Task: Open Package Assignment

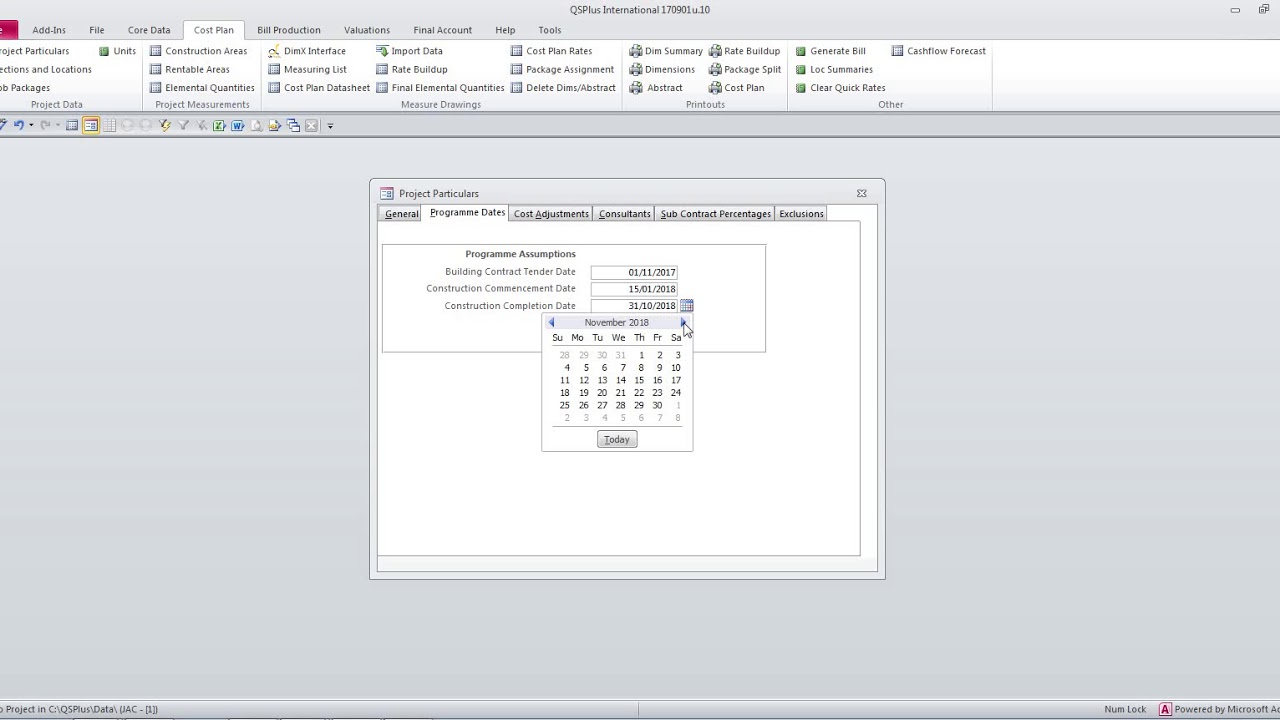Action: pyautogui.click(x=562, y=69)
